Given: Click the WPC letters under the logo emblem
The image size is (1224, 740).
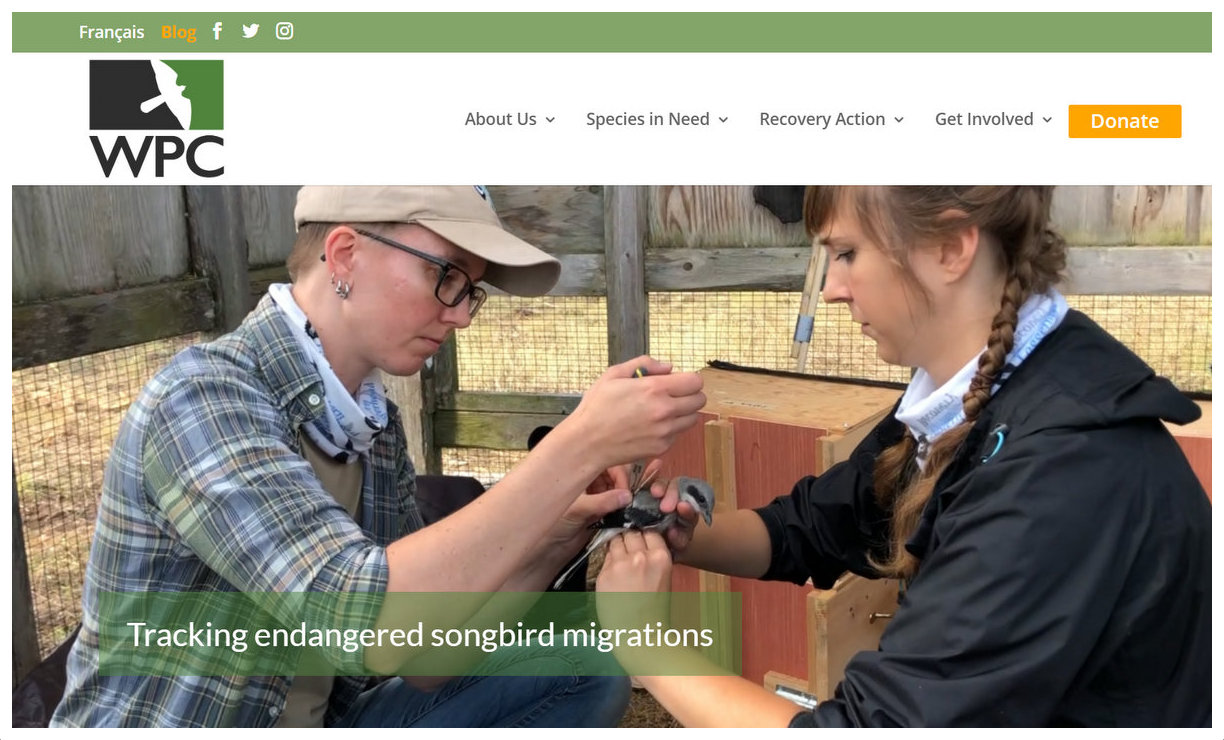Looking at the screenshot, I should (x=157, y=156).
